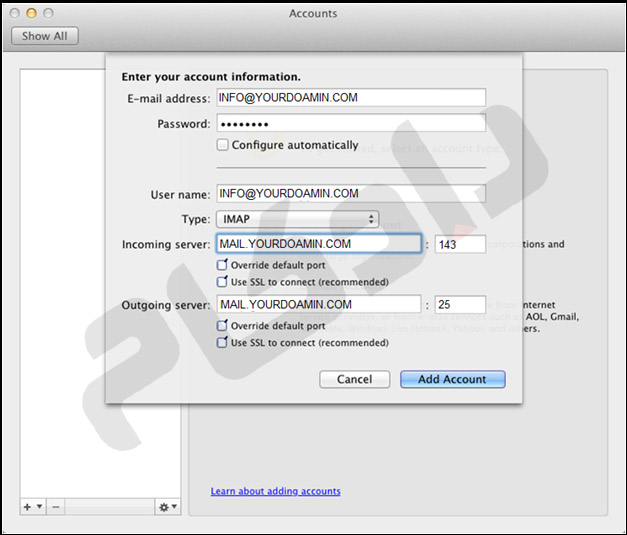Image resolution: width=627 pixels, height=535 pixels.
Task: Click the Outgoing server port 25 field
Action: pos(460,305)
